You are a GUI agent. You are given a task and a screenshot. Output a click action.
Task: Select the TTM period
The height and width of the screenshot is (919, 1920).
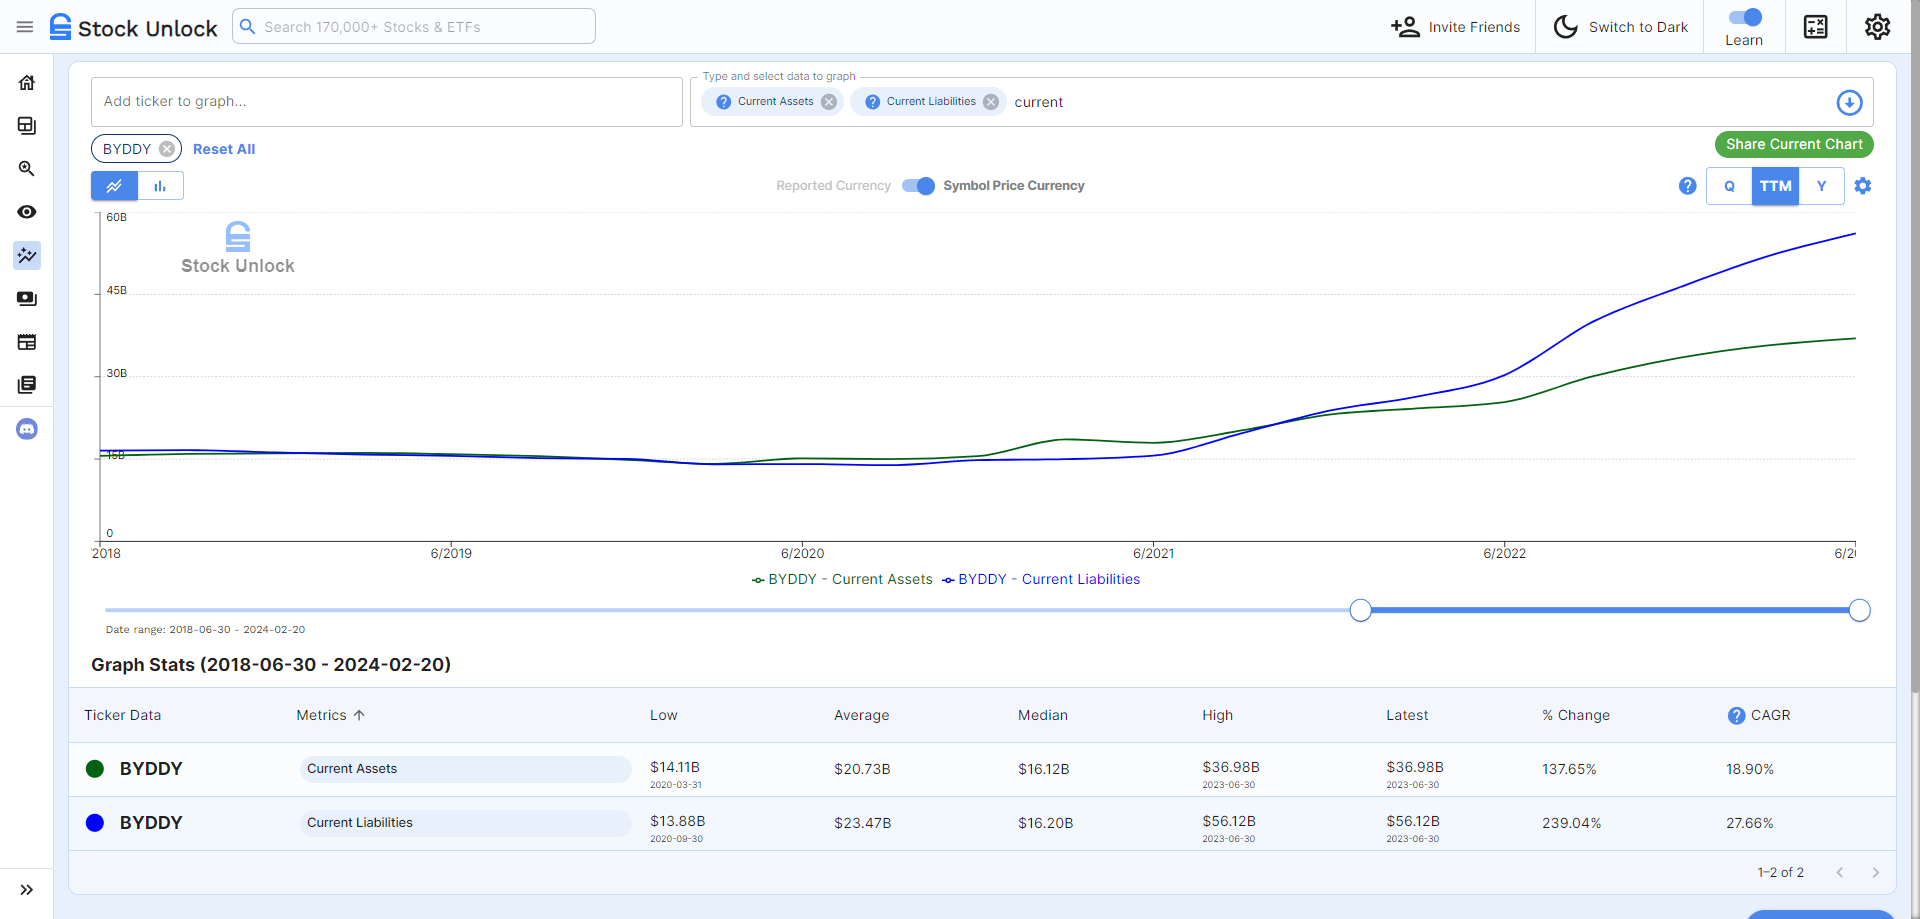[1775, 186]
